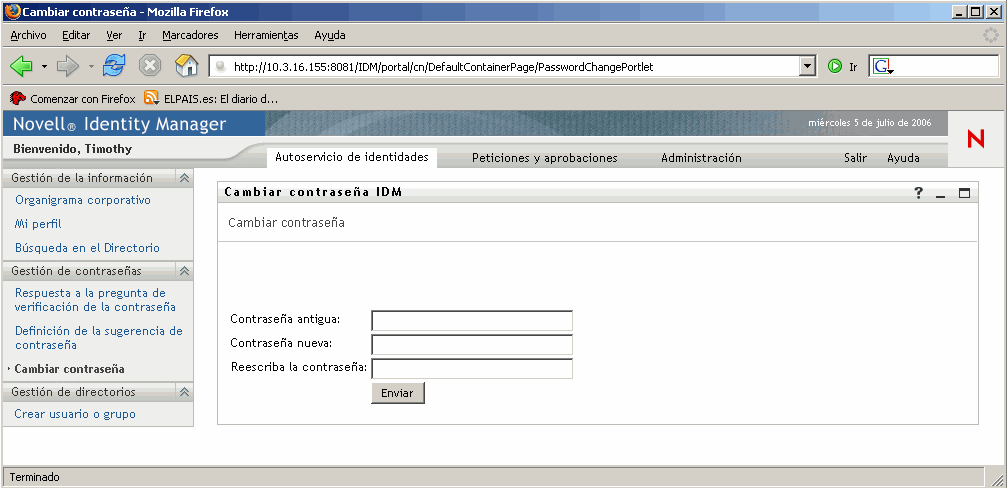Click the grey Forward arrow
This screenshot has width=1007, height=488.
67,65
